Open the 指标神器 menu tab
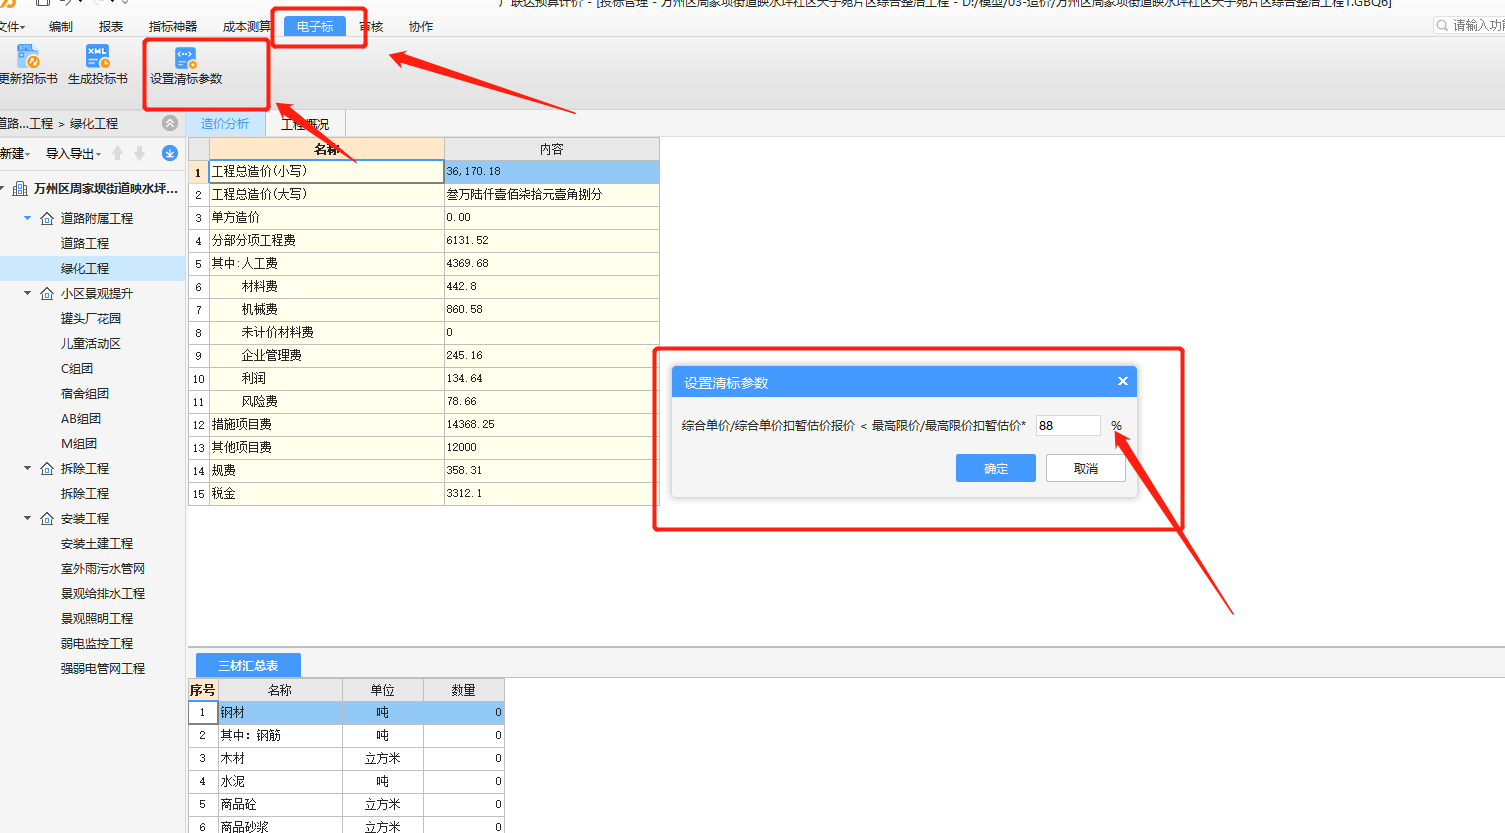Image resolution: width=1505 pixels, height=833 pixels. pos(173,26)
